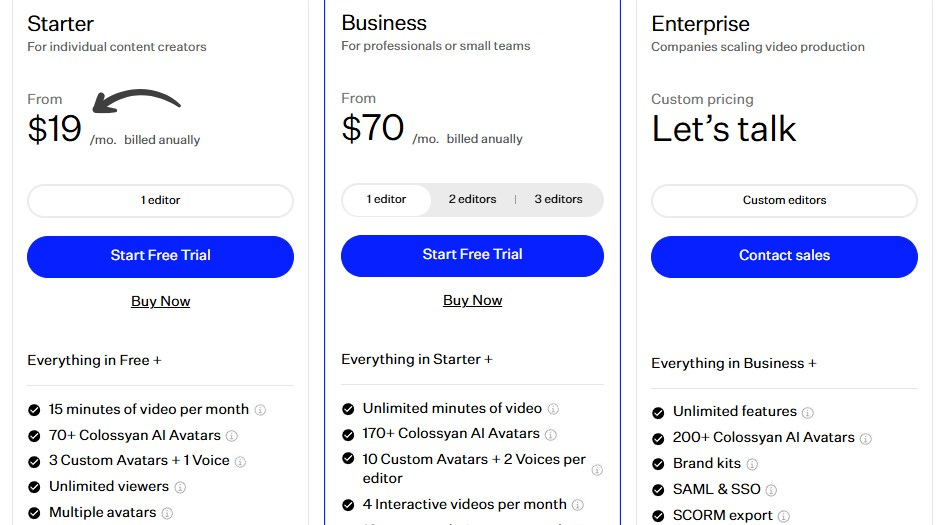The image size is (946, 525).
Task: Open info icon beside Unlimited minutes of video
Action: pyautogui.click(x=553, y=409)
